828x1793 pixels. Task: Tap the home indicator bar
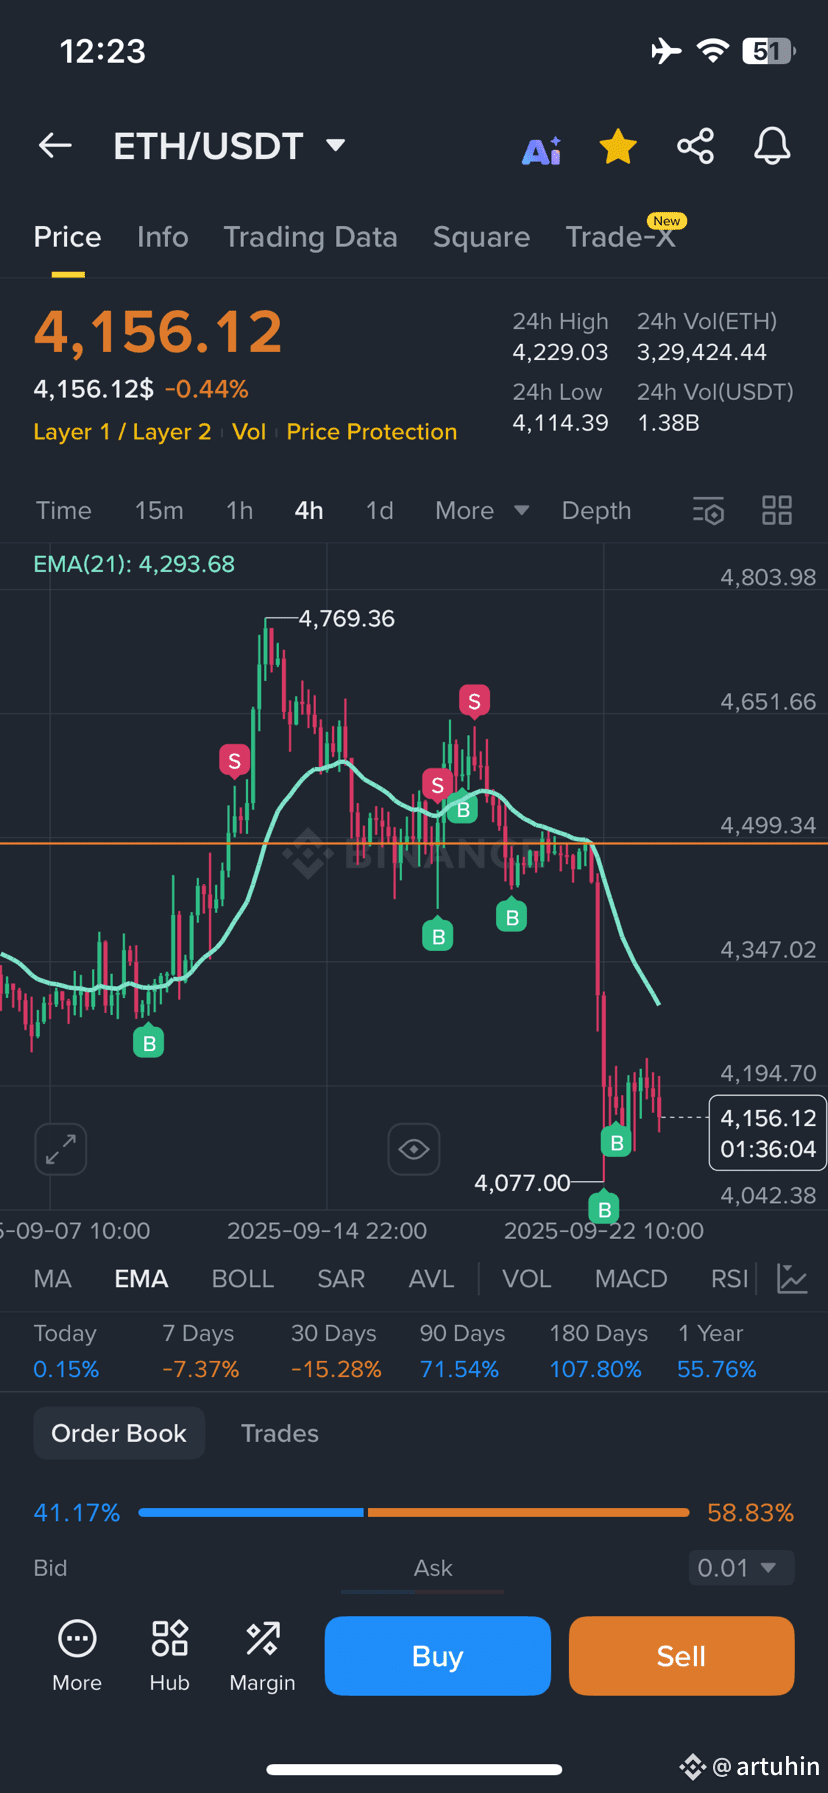(x=414, y=1769)
